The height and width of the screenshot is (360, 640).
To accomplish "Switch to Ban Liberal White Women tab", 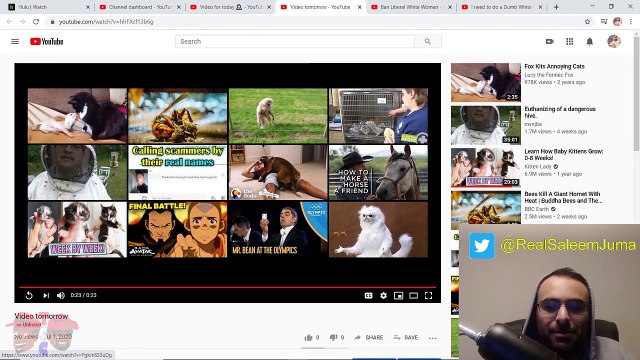I will point(411,7).
